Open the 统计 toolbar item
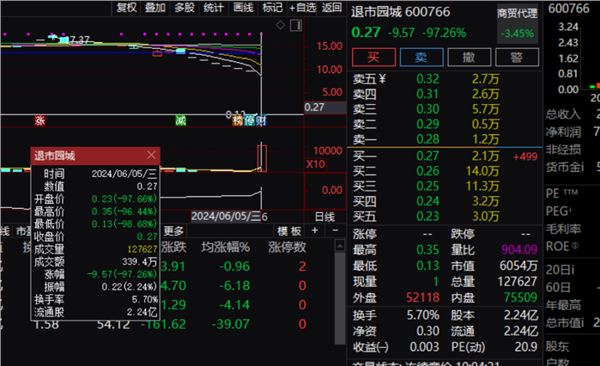600x366 pixels. (214, 7)
